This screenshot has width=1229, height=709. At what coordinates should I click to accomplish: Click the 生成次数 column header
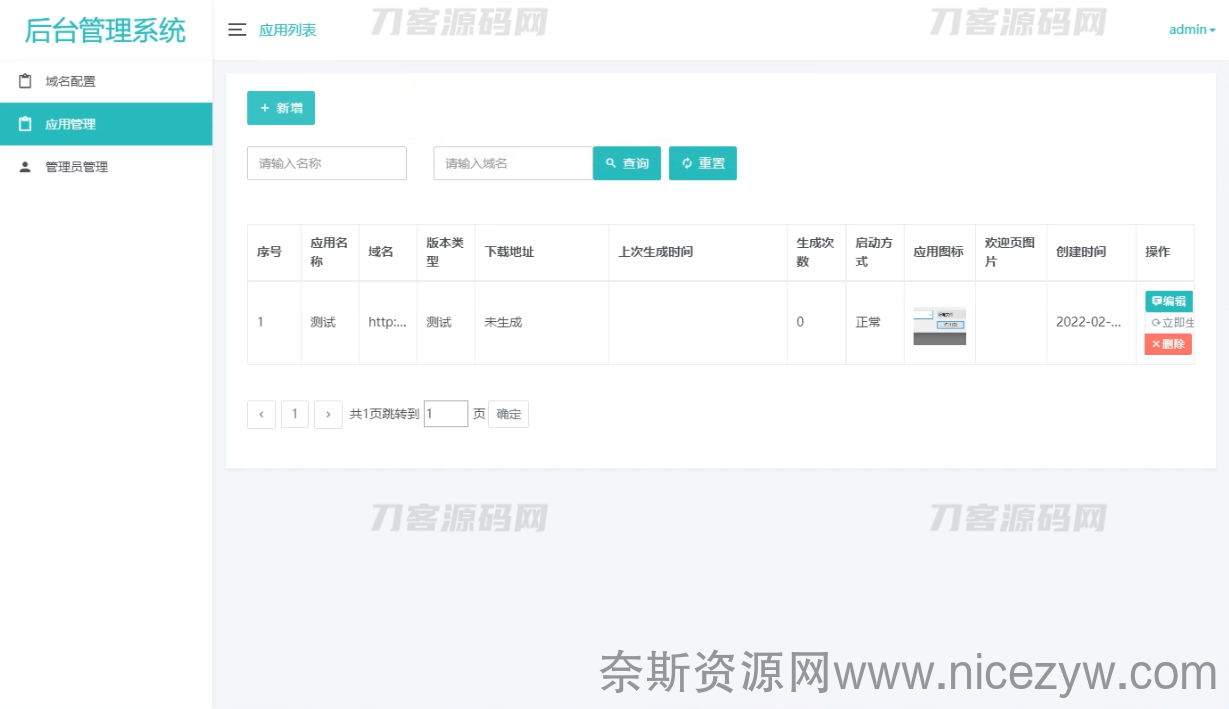[x=815, y=252]
